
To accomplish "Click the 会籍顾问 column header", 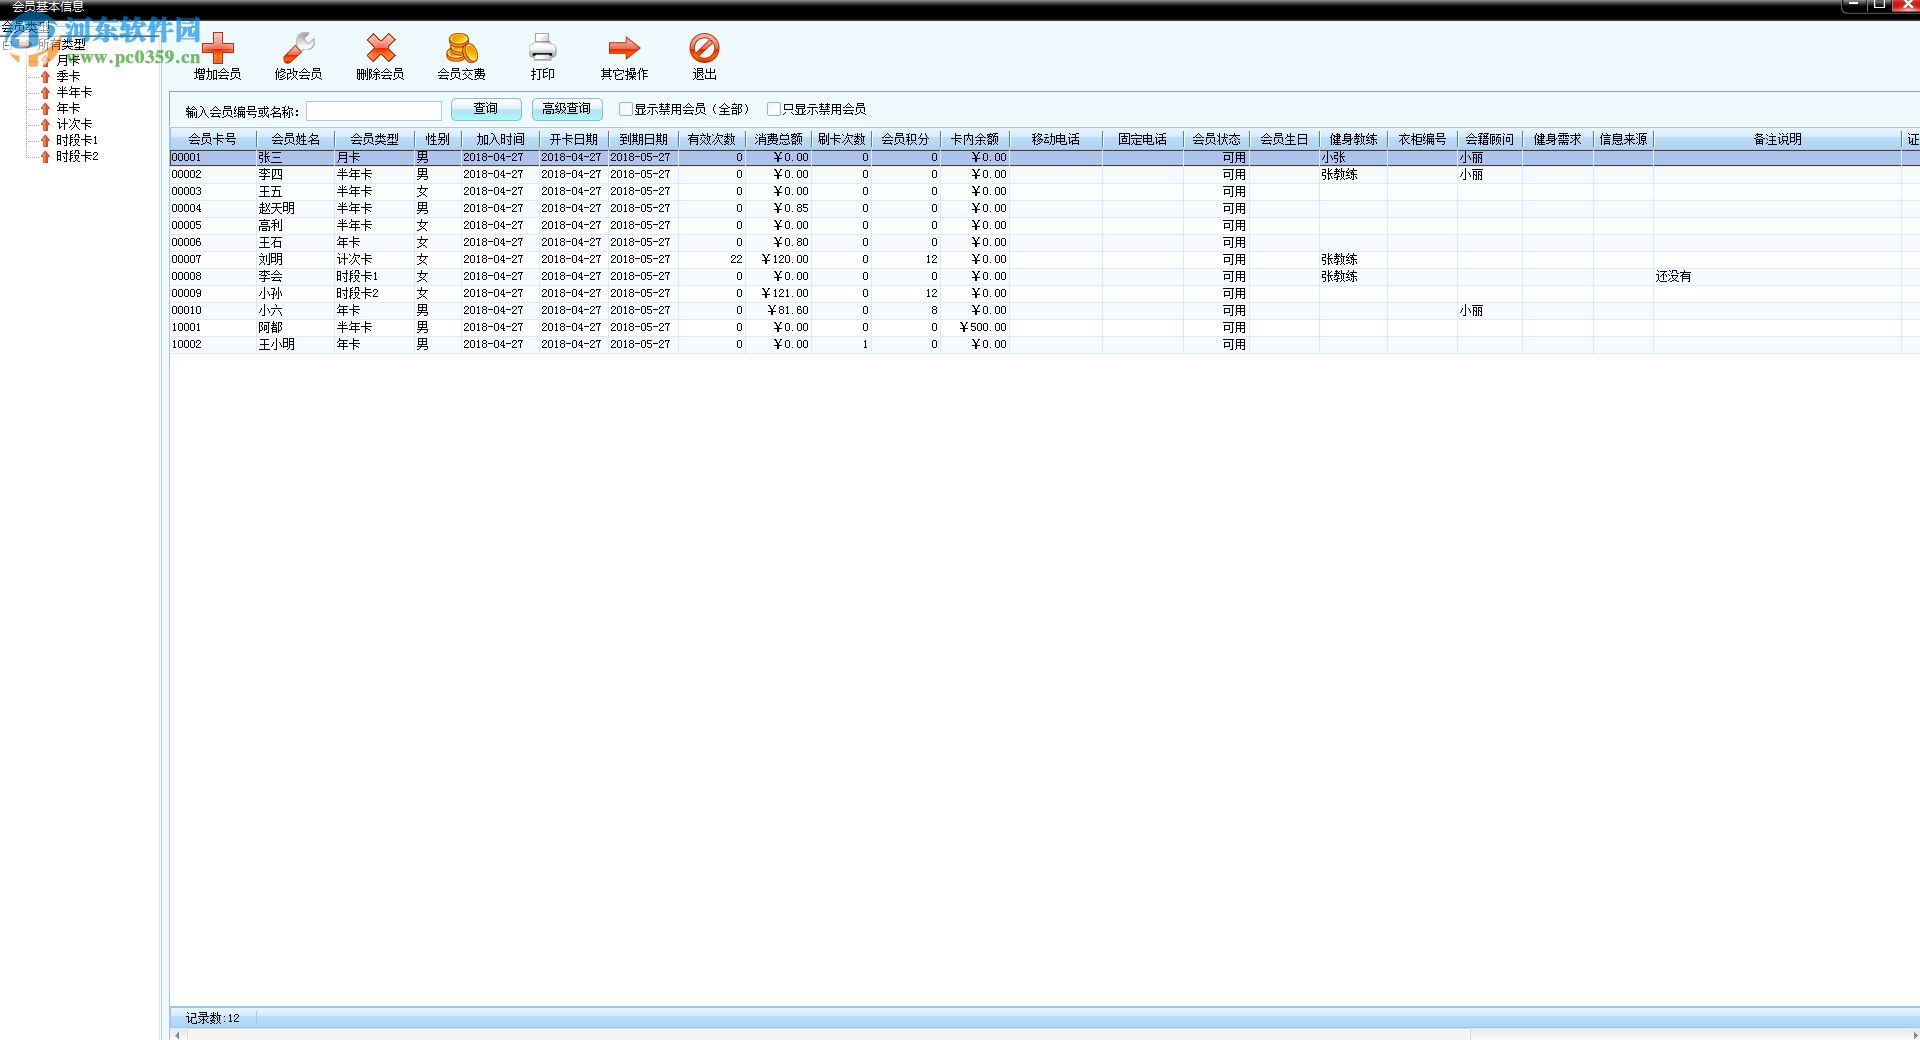I will [1489, 139].
